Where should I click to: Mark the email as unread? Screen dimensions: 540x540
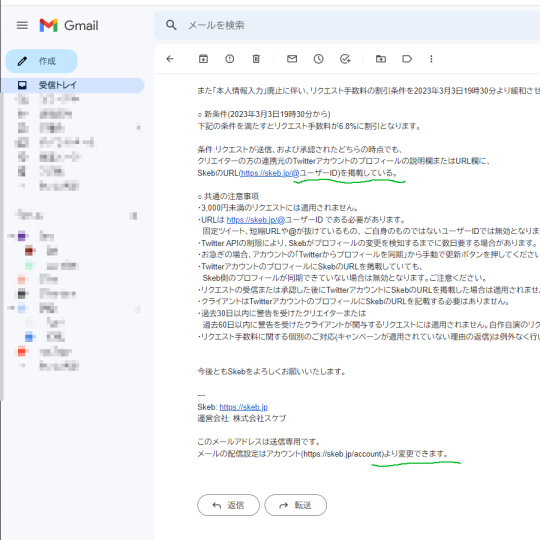coord(292,59)
